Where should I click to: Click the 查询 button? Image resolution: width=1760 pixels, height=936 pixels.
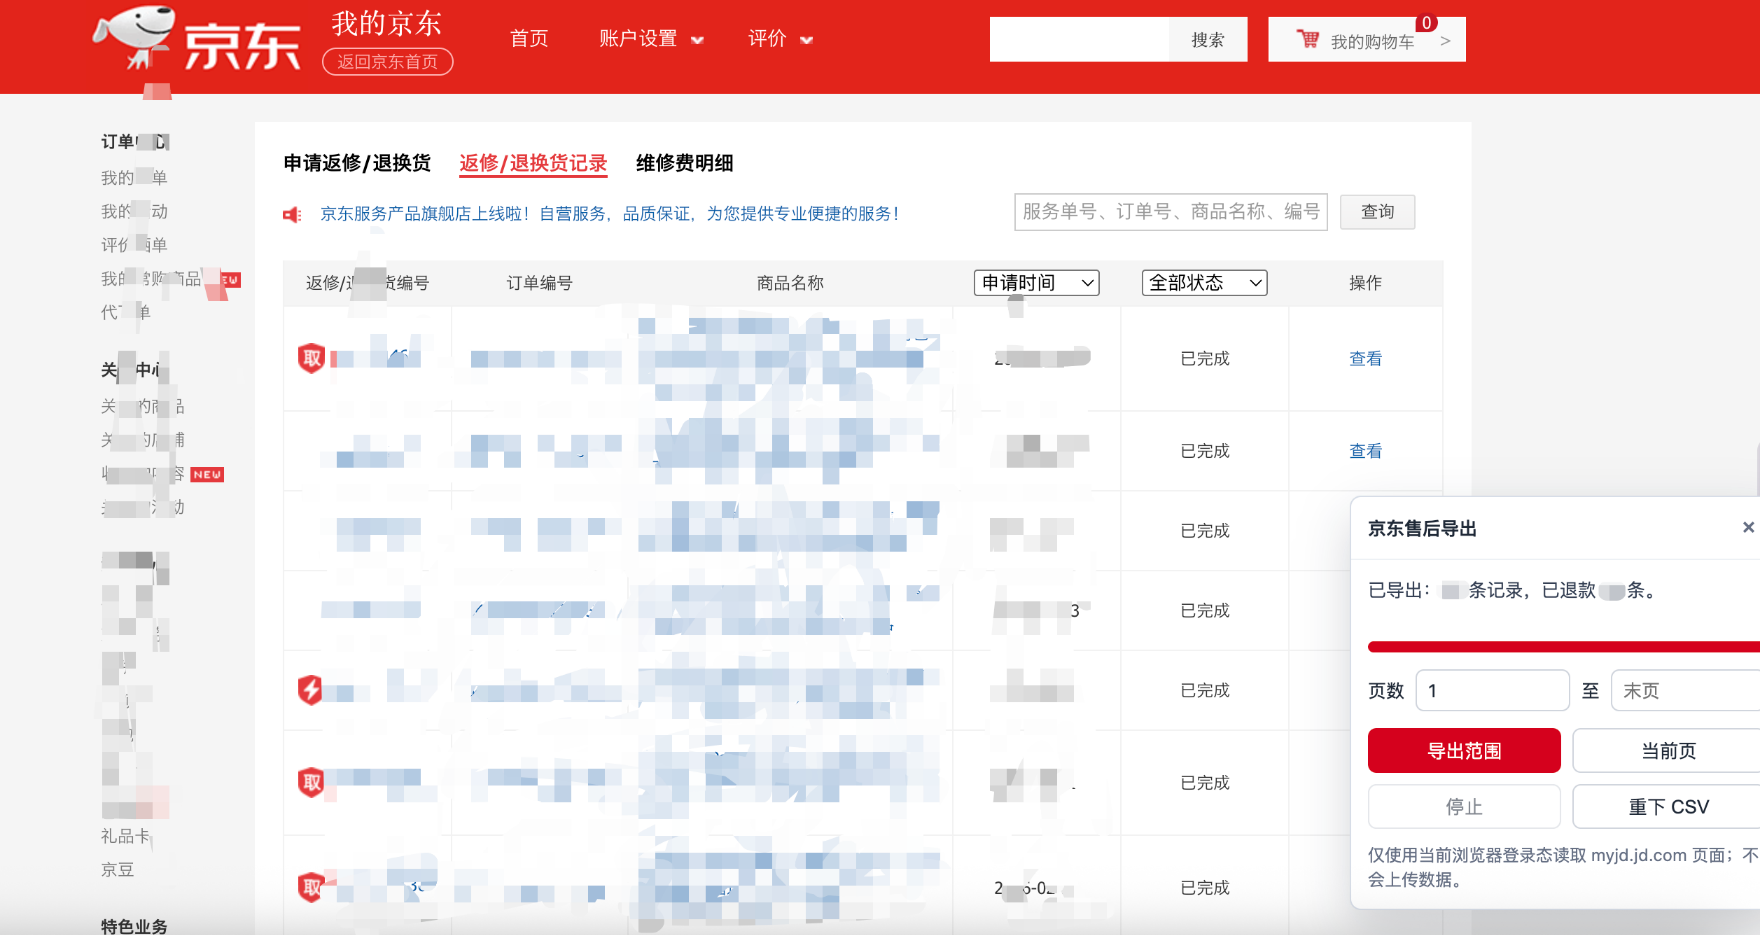pos(1378,212)
